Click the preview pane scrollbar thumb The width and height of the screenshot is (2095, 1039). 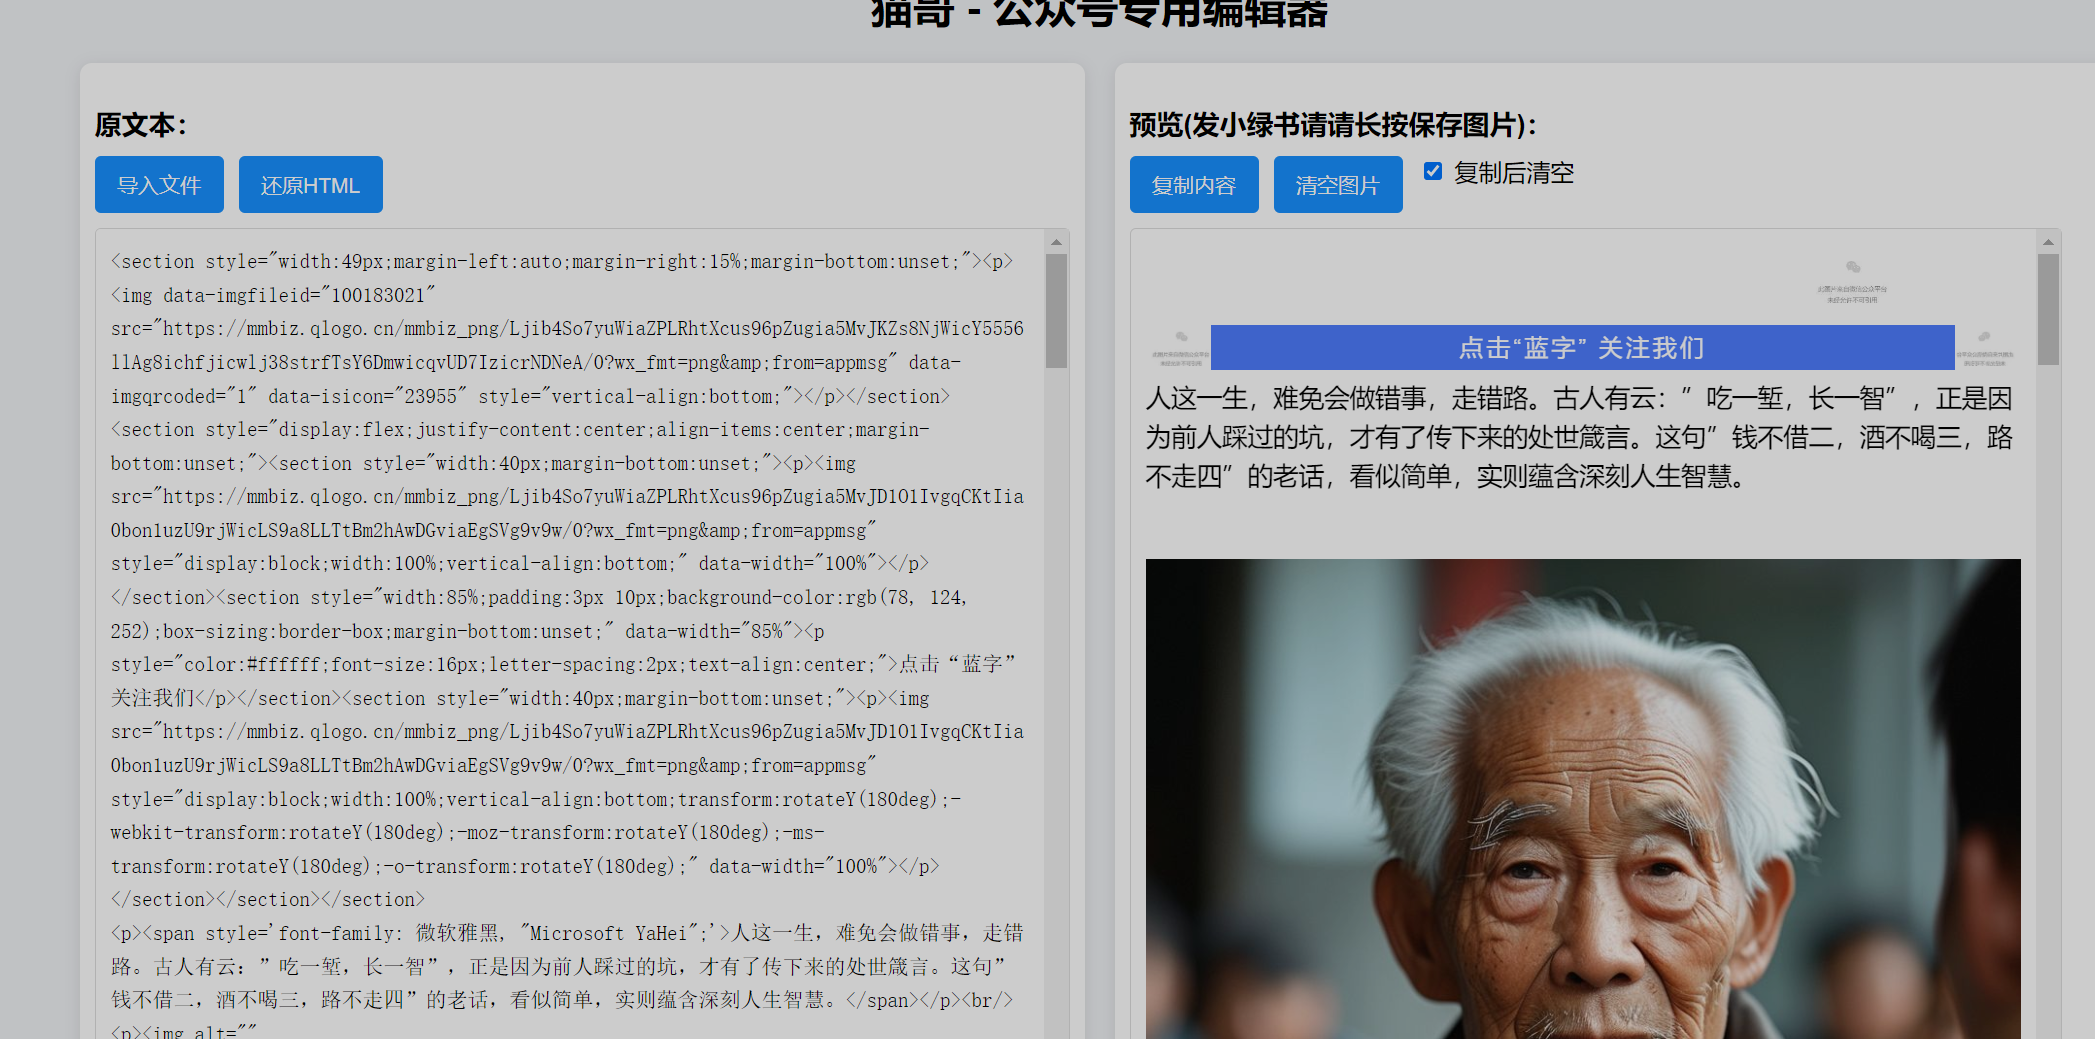2048,309
